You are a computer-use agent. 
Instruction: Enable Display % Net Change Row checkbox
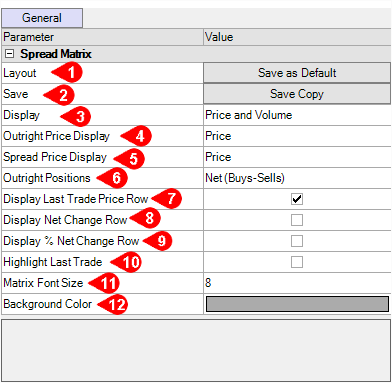click(297, 241)
